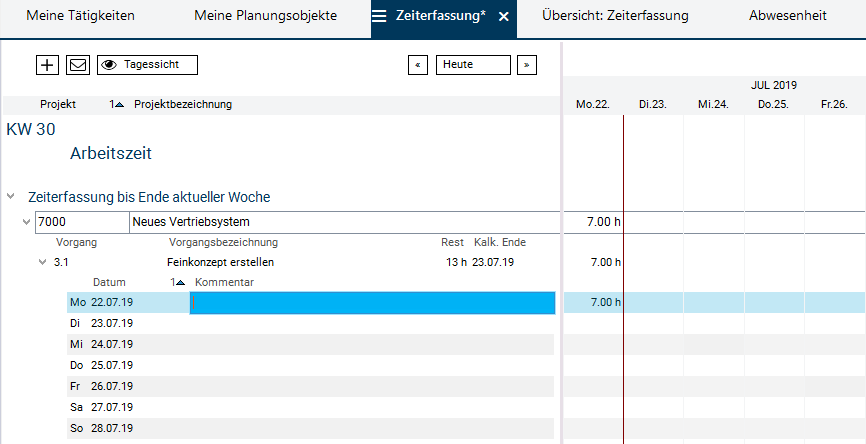The image size is (866, 444).
Task: Go to next week with » arrow
Action: [x=527, y=65]
